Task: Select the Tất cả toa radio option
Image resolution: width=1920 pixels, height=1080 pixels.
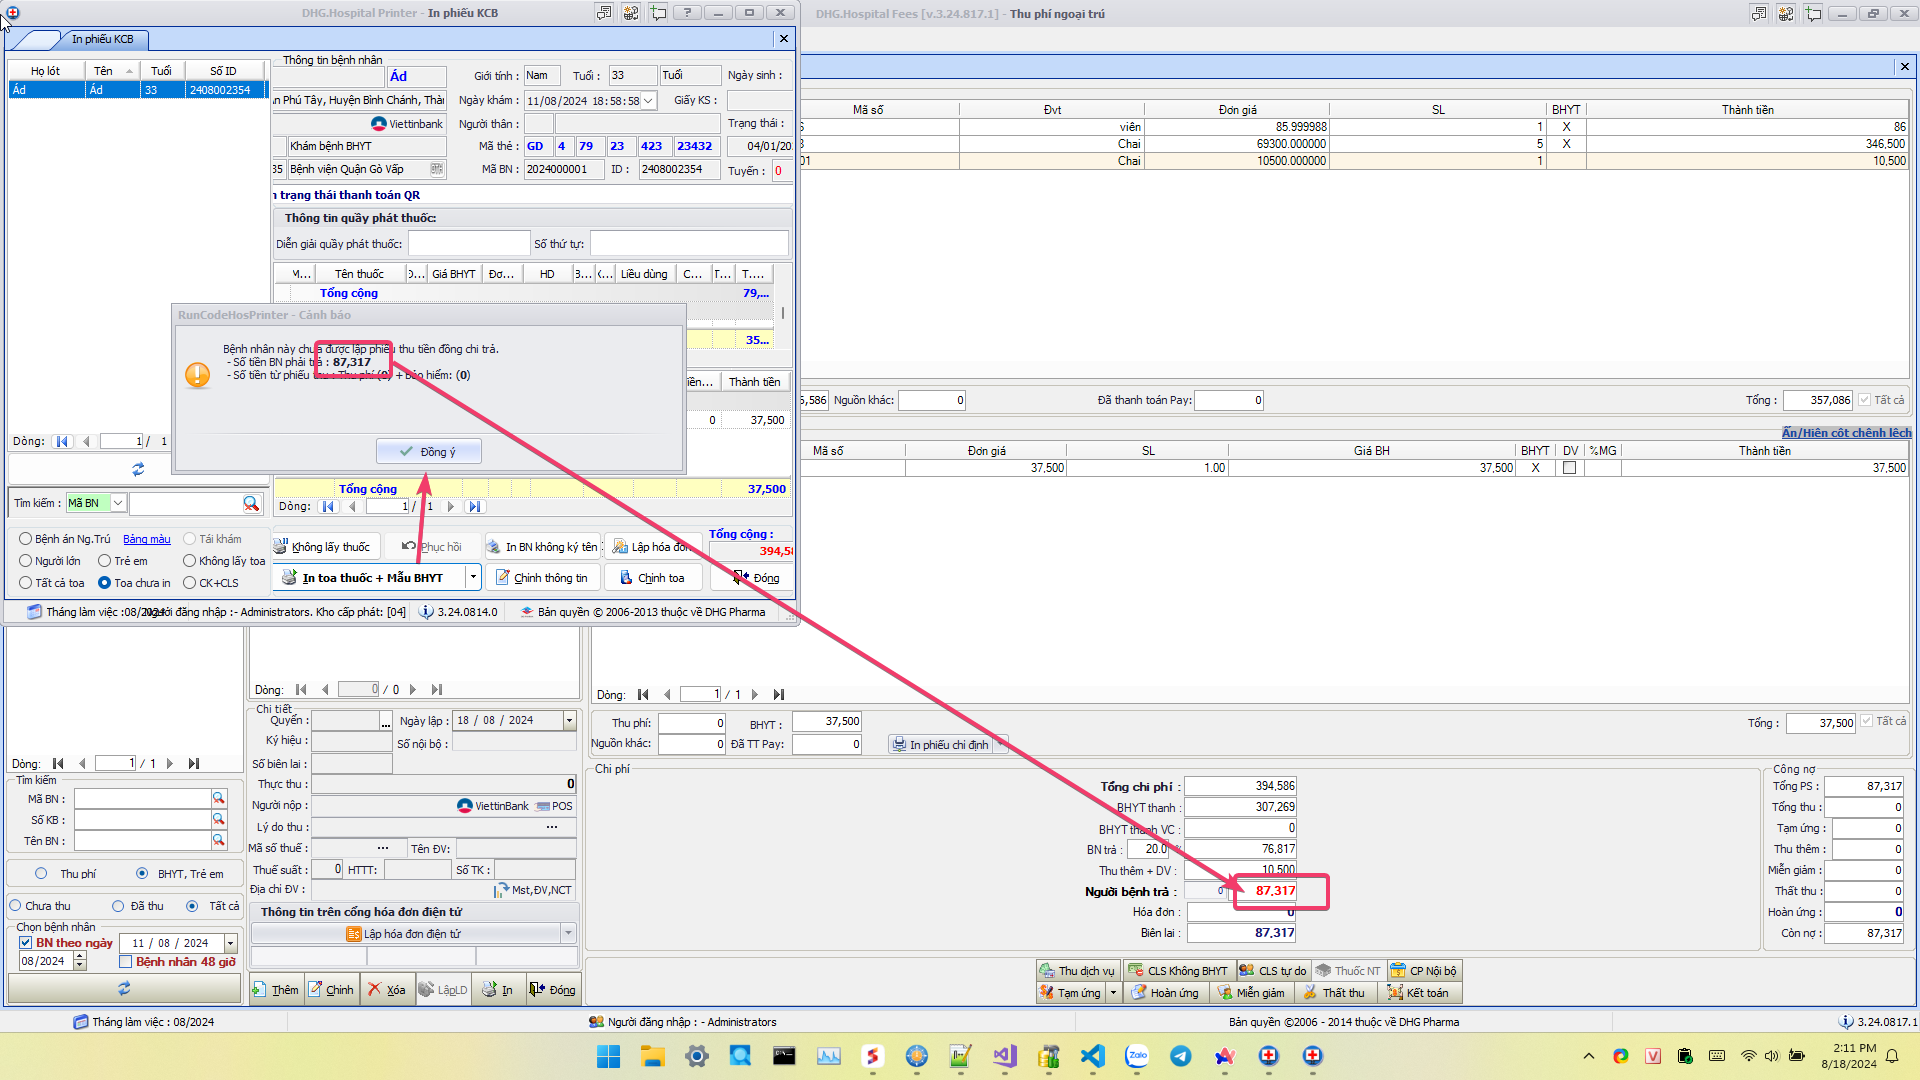Action: pyautogui.click(x=26, y=583)
